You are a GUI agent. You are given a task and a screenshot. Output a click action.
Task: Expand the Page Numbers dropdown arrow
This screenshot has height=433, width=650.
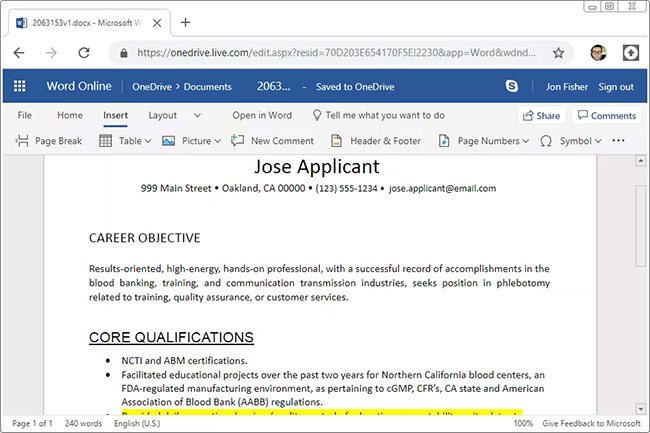(x=526, y=141)
